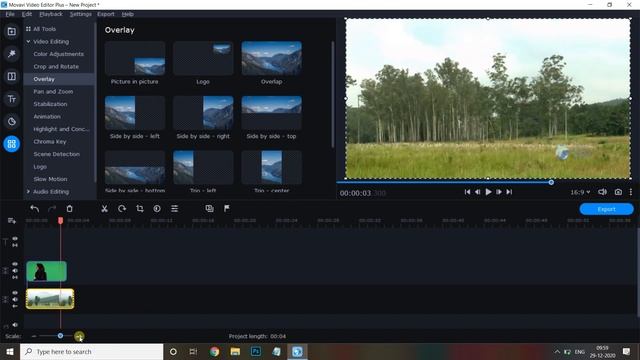Show hidden system tray icons chevron
Image resolution: width=640 pixels, height=360 pixels.
point(557,352)
